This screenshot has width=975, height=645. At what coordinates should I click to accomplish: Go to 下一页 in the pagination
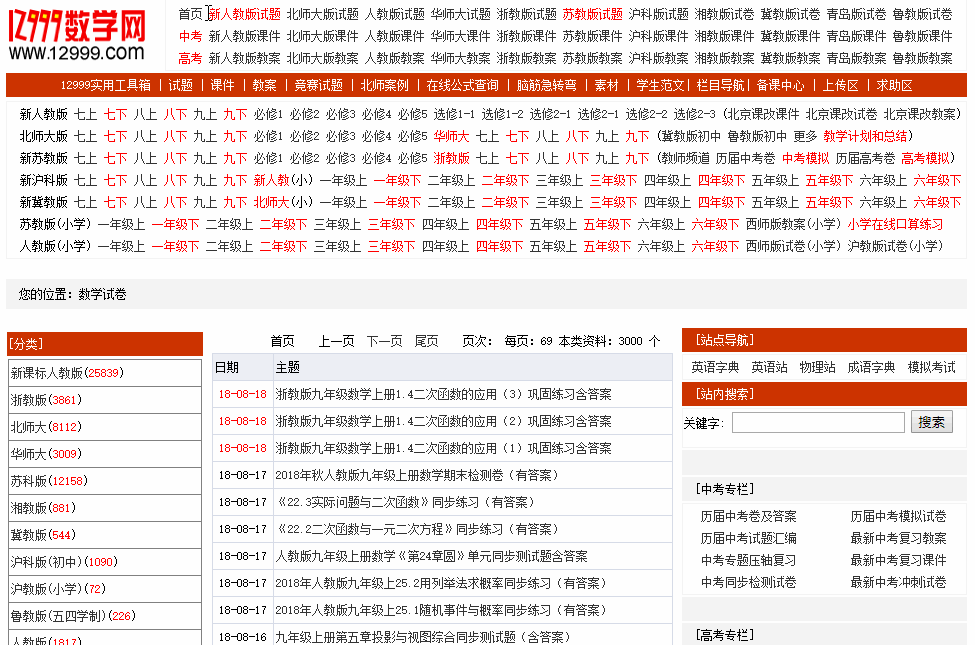coord(385,341)
